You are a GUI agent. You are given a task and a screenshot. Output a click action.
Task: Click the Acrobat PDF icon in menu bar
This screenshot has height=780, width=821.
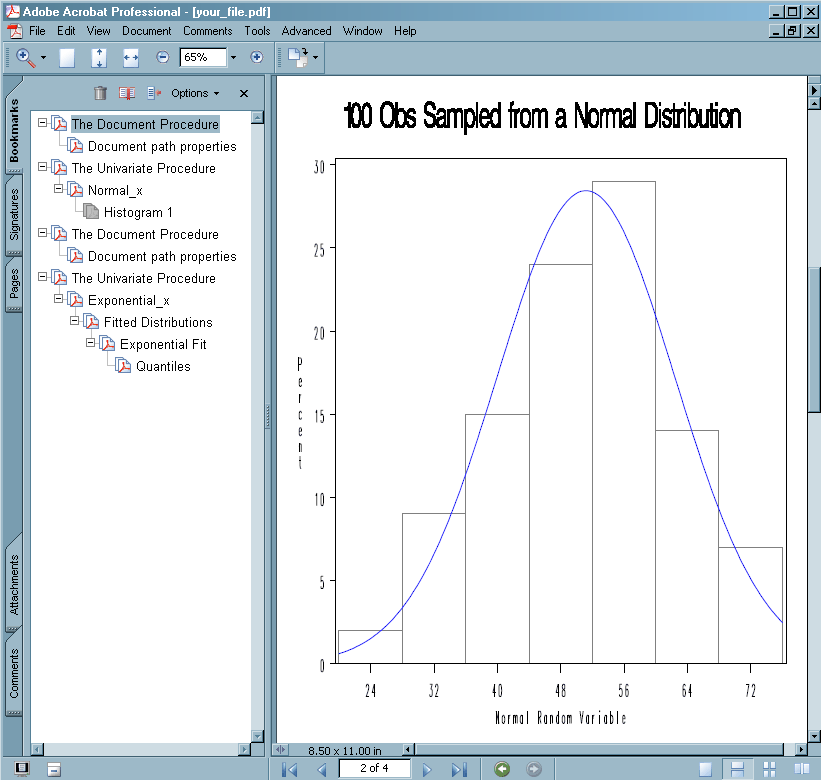click(15, 31)
